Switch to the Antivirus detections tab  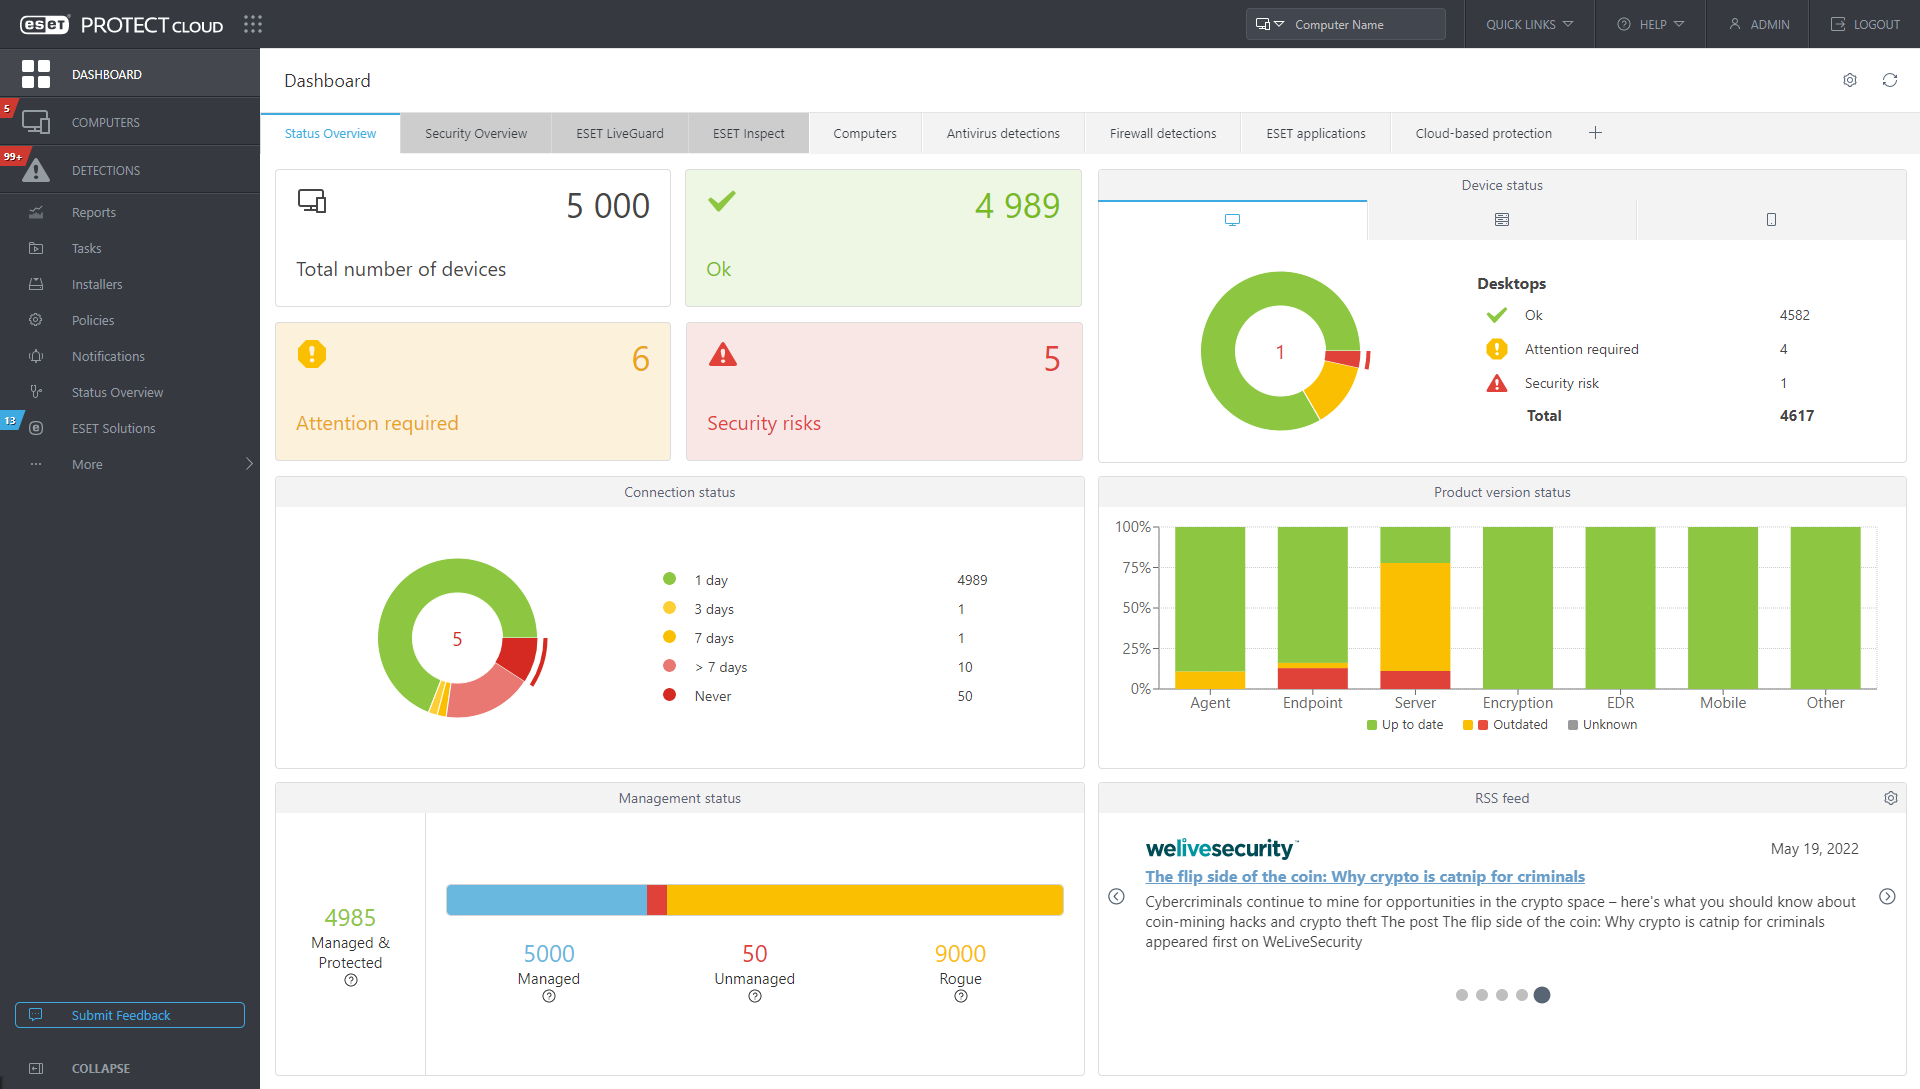coord(1002,133)
